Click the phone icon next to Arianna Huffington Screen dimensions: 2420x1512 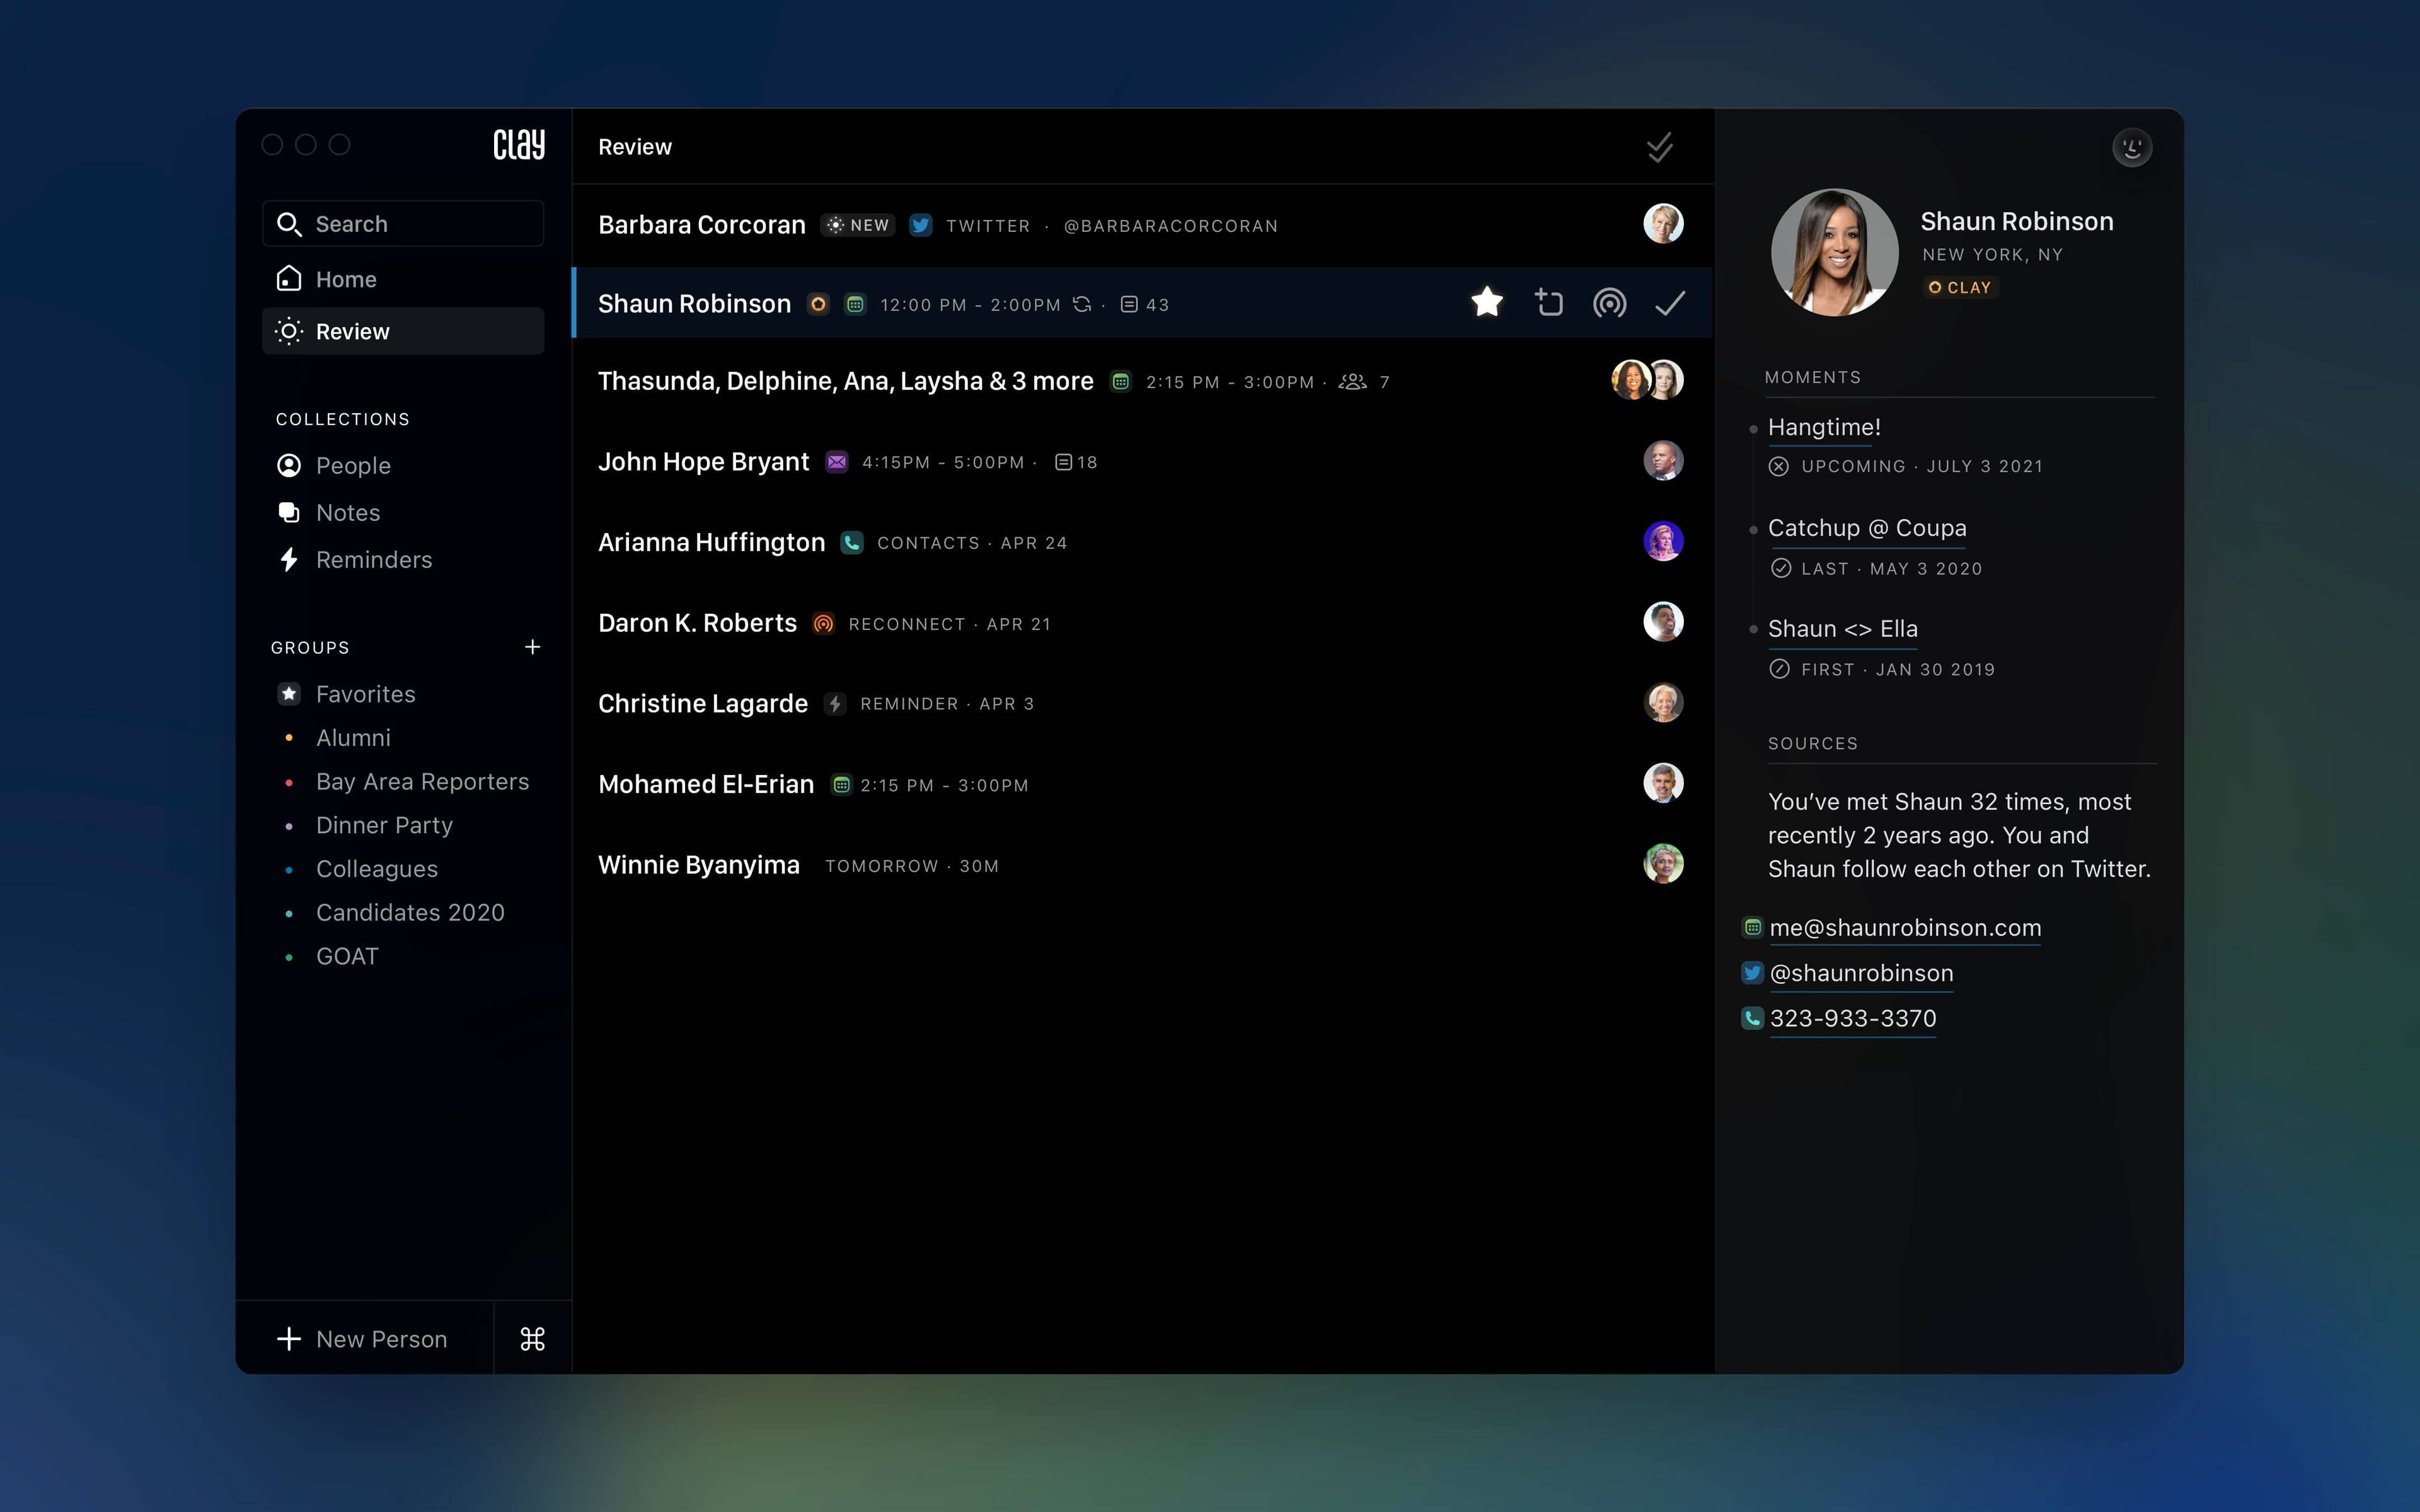point(852,542)
